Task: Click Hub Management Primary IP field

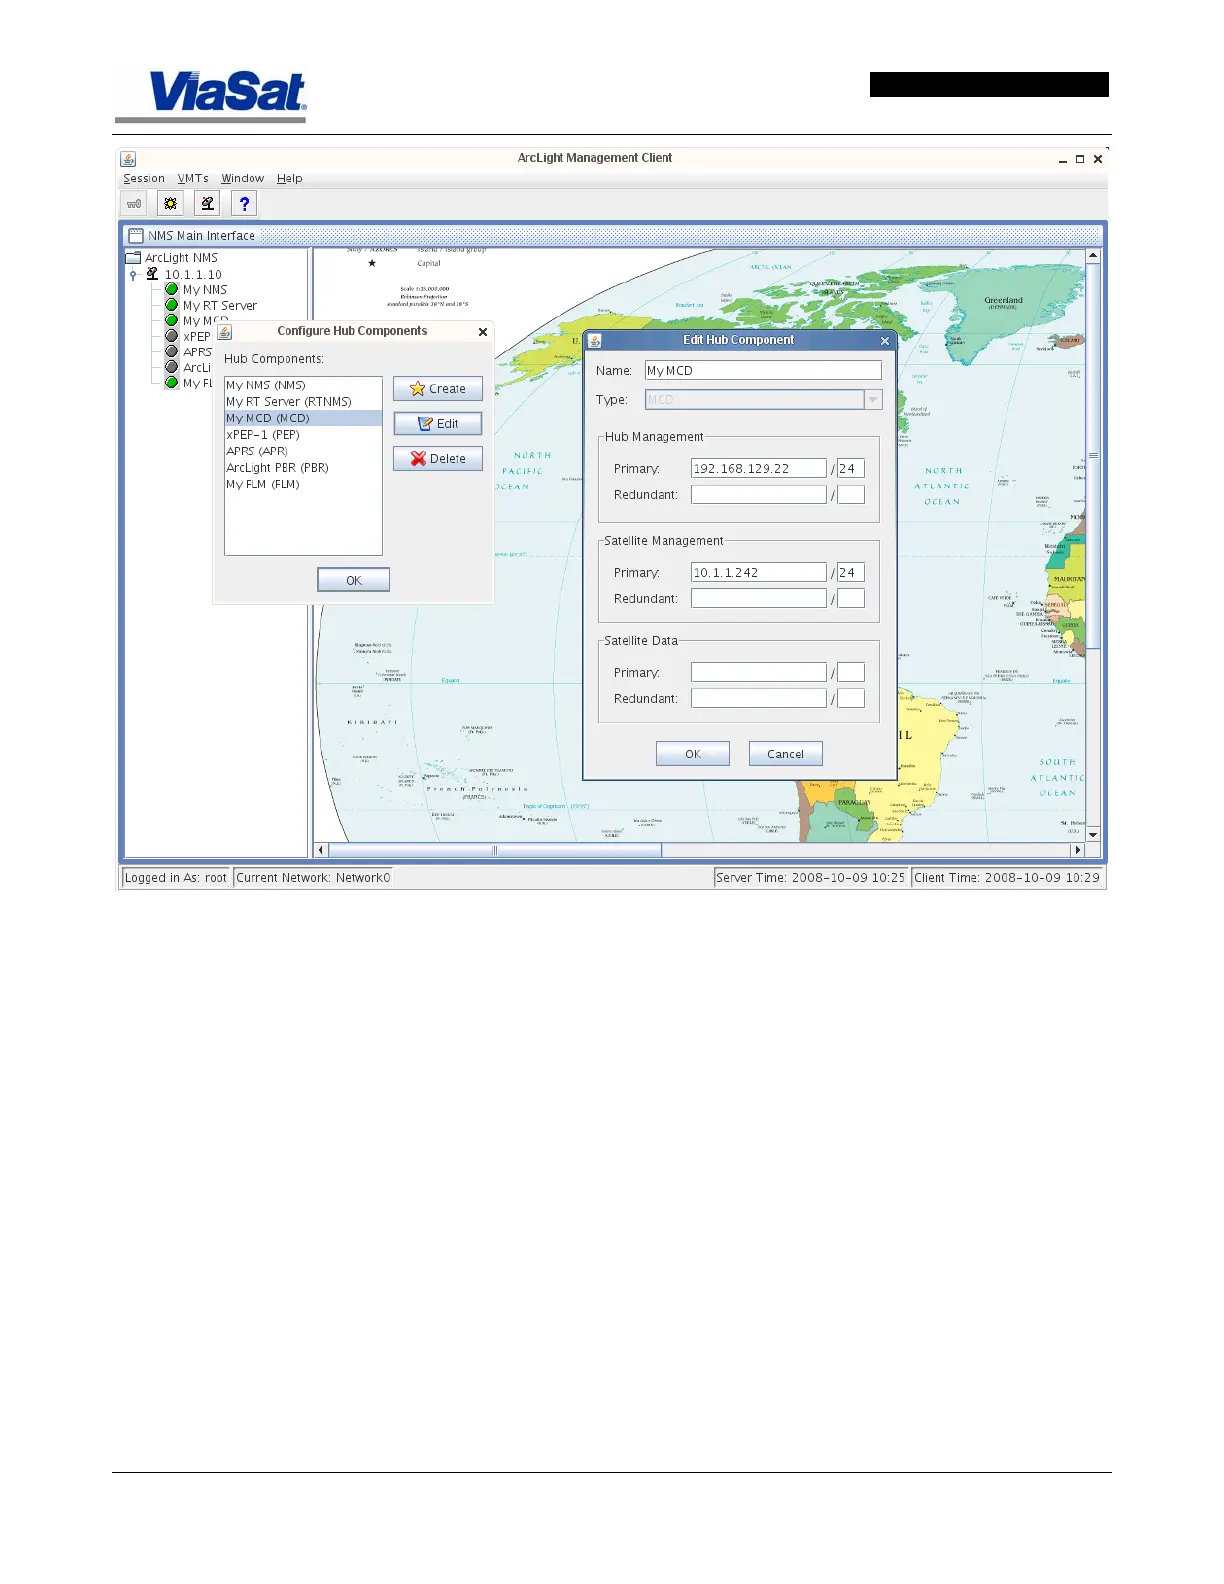Action: 759,468
